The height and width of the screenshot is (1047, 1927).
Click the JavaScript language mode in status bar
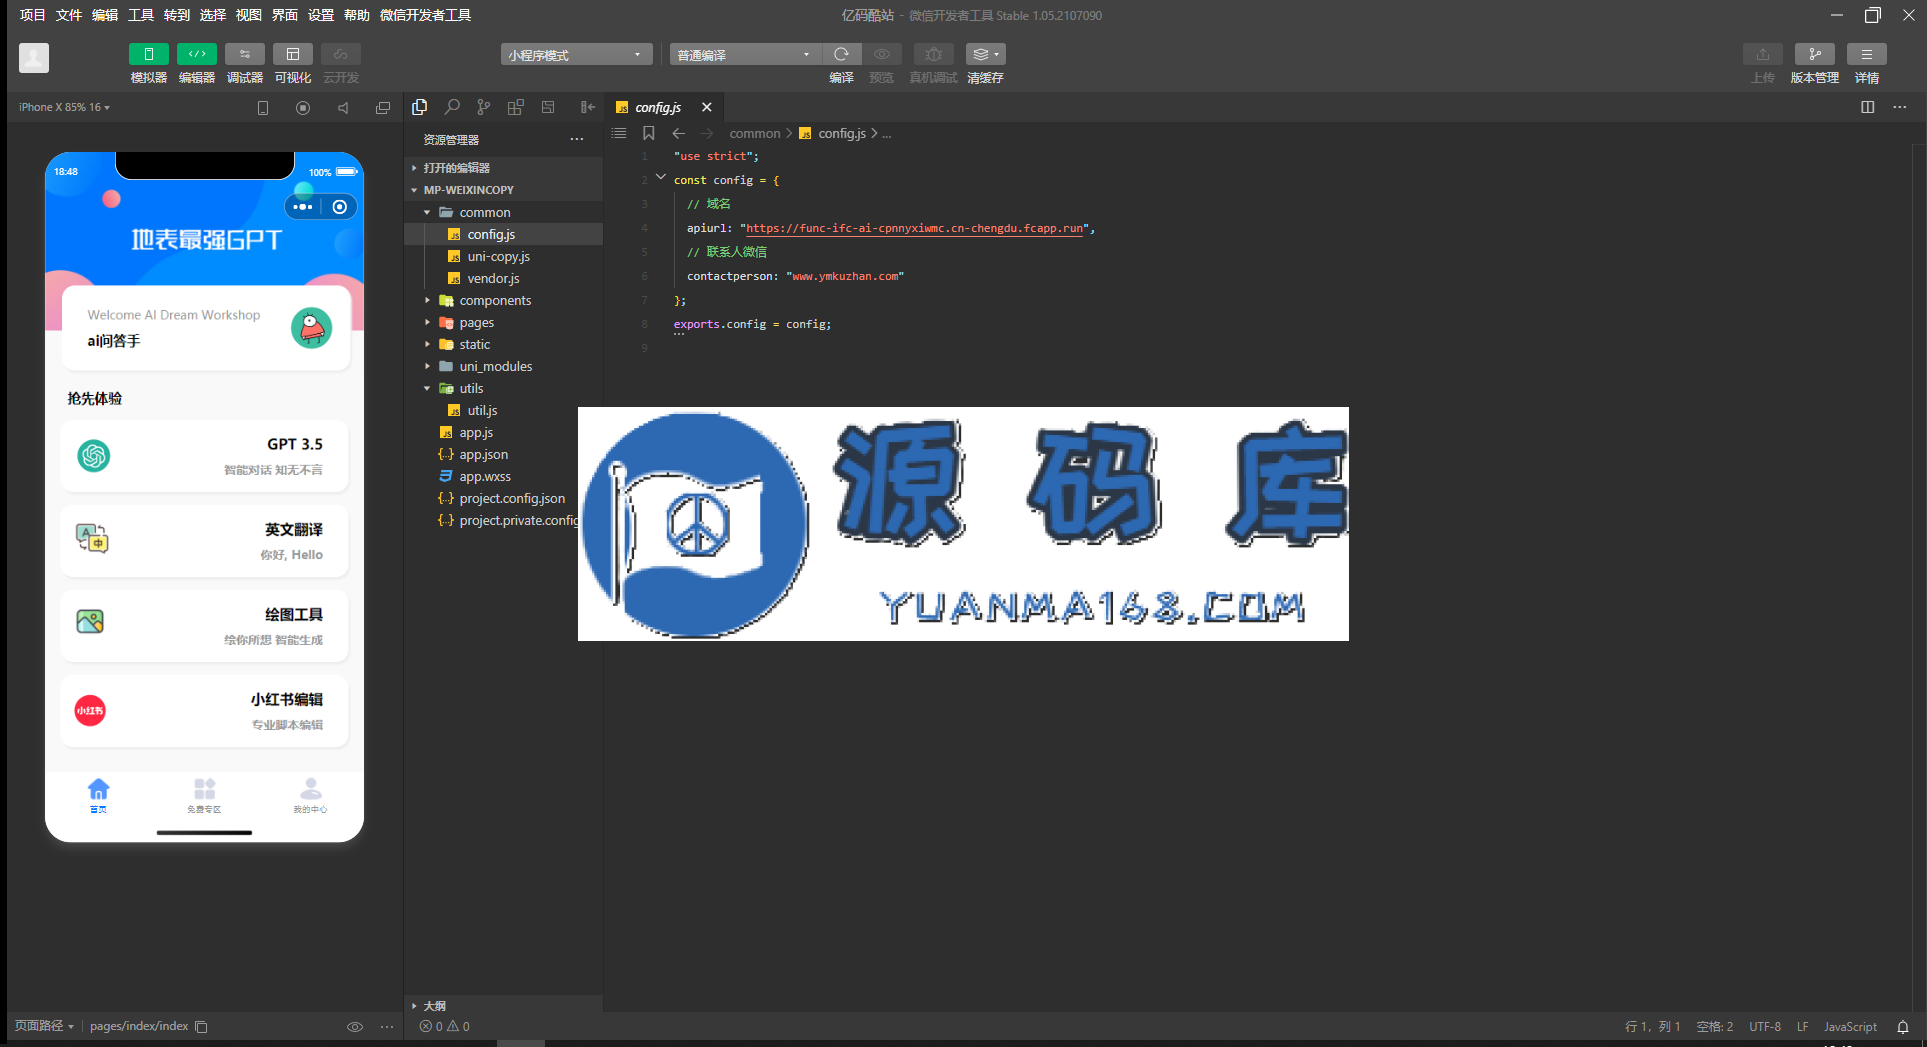(1850, 1027)
